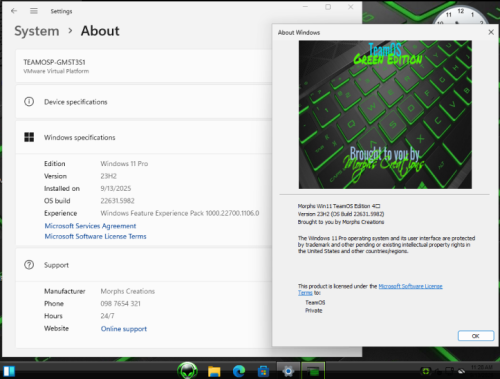The width and height of the screenshot is (500, 379).
Task: Open the alien head Start button
Action: pos(187,371)
